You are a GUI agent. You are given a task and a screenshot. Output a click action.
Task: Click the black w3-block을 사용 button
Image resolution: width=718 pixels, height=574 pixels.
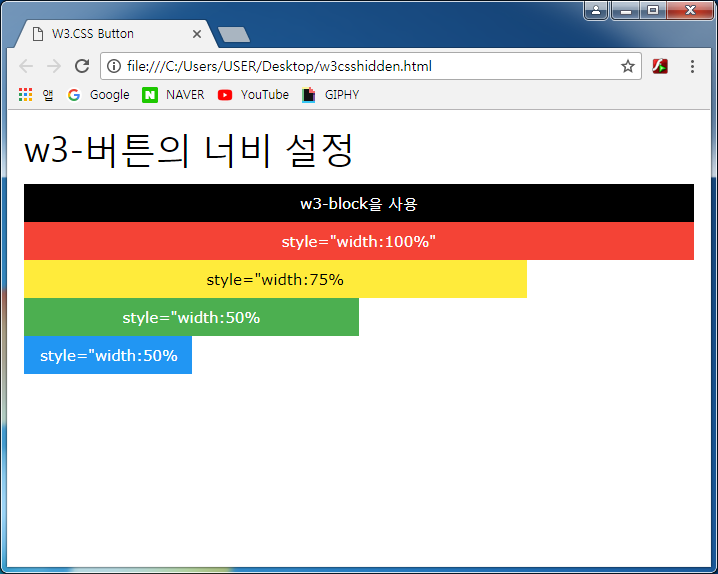(359, 203)
